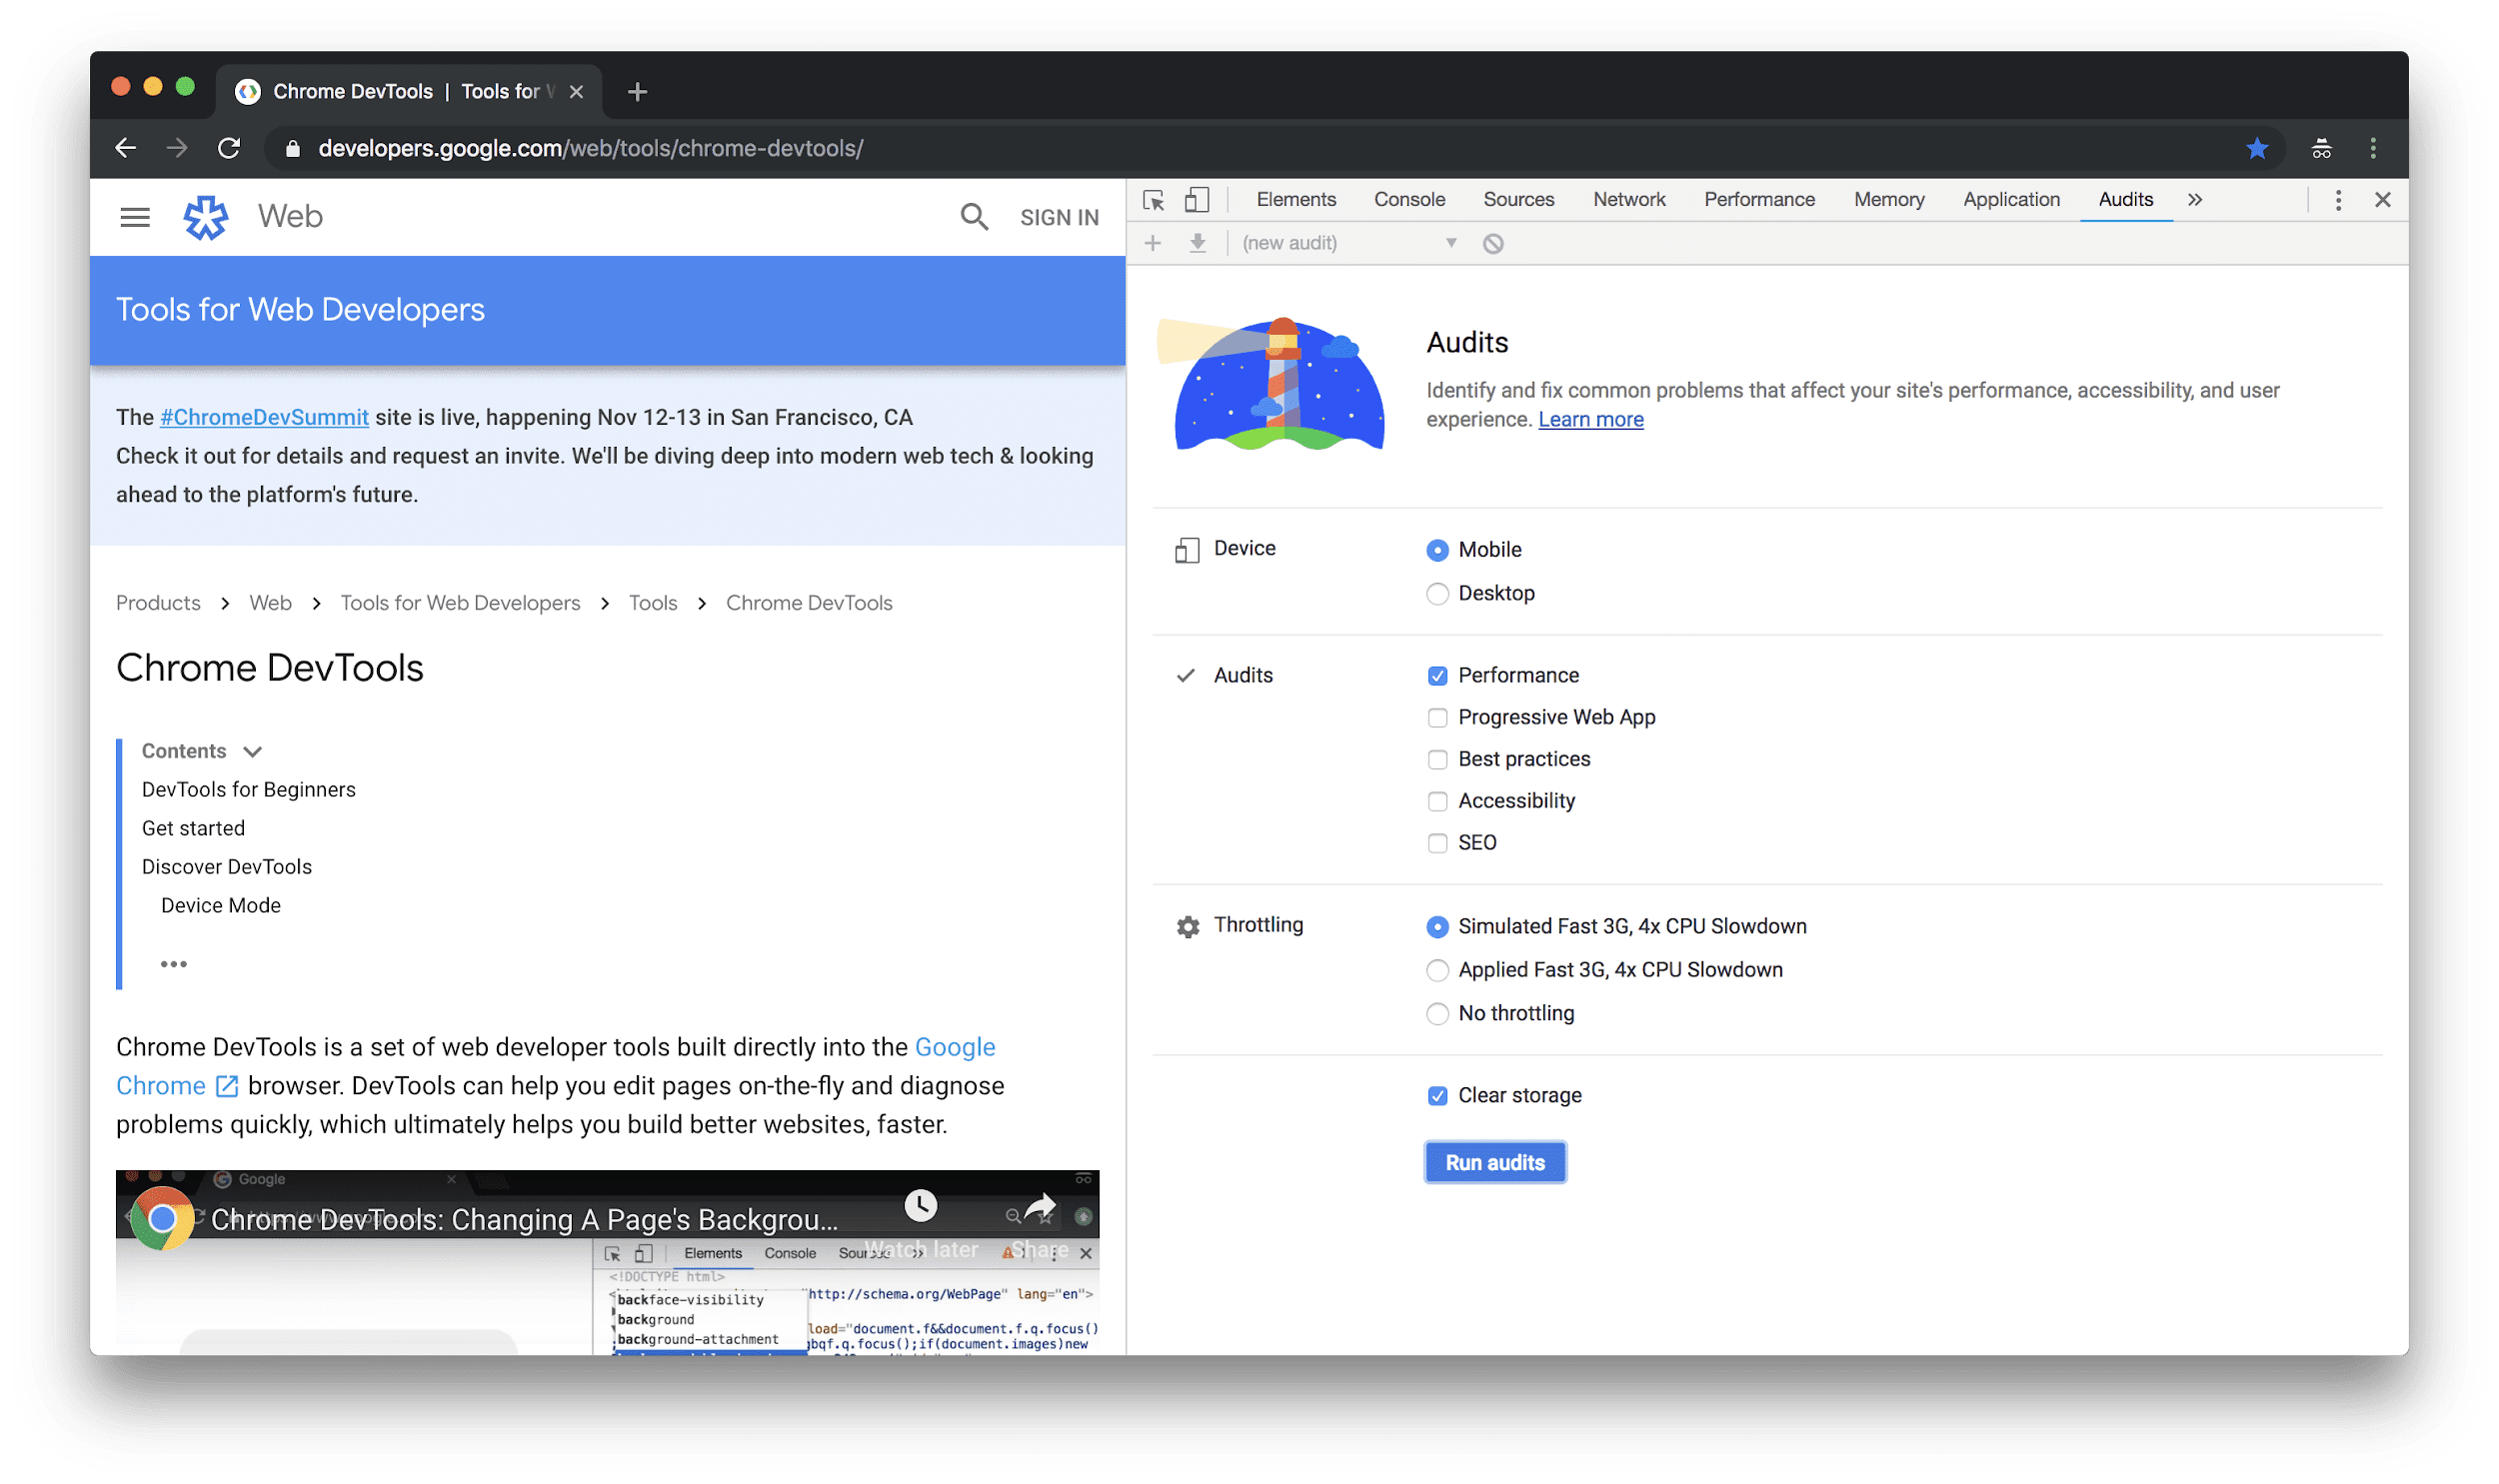Click the Network panel icon
2499x1484 pixels.
(1626, 198)
